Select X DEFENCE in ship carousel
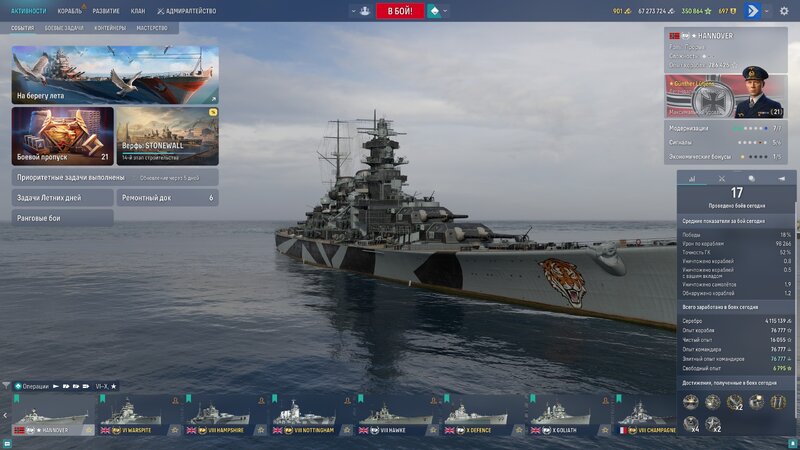800x450 pixels. (484, 415)
